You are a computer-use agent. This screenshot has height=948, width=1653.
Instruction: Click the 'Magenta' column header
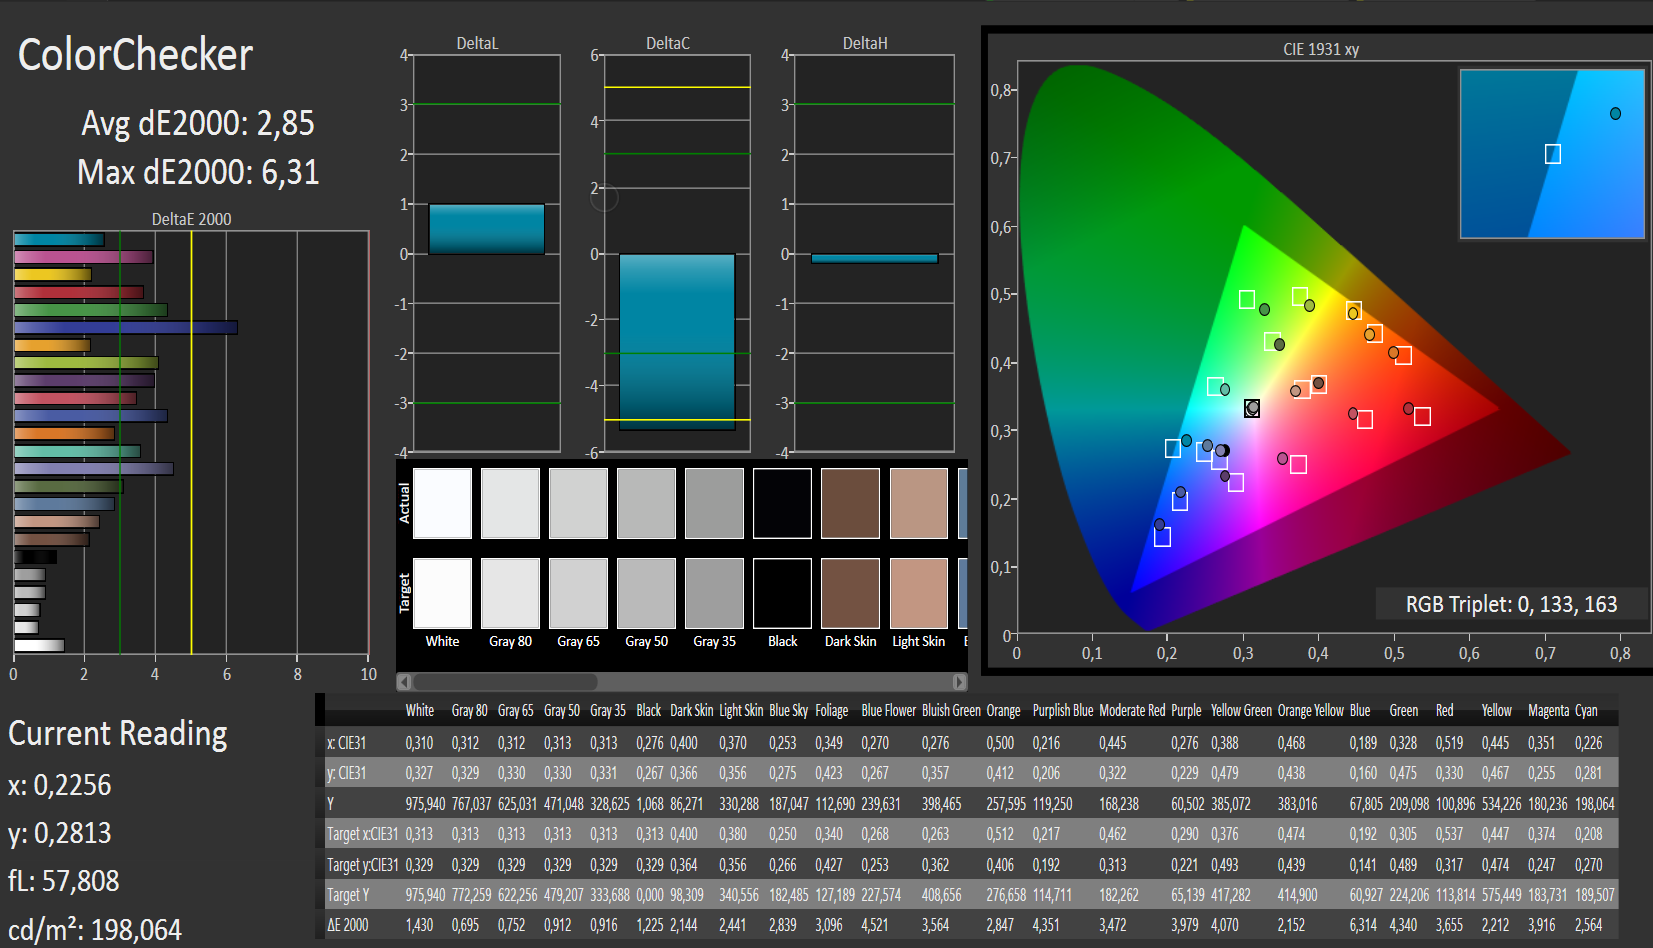point(1548,711)
